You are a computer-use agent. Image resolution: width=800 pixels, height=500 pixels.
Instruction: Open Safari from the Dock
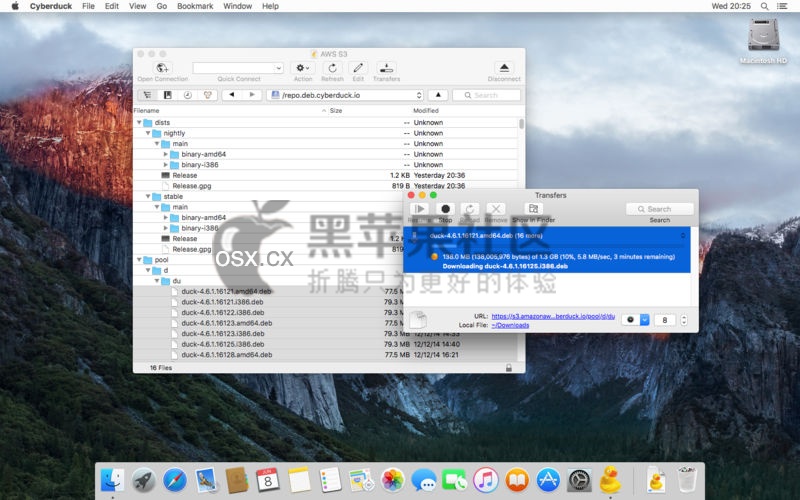point(174,480)
